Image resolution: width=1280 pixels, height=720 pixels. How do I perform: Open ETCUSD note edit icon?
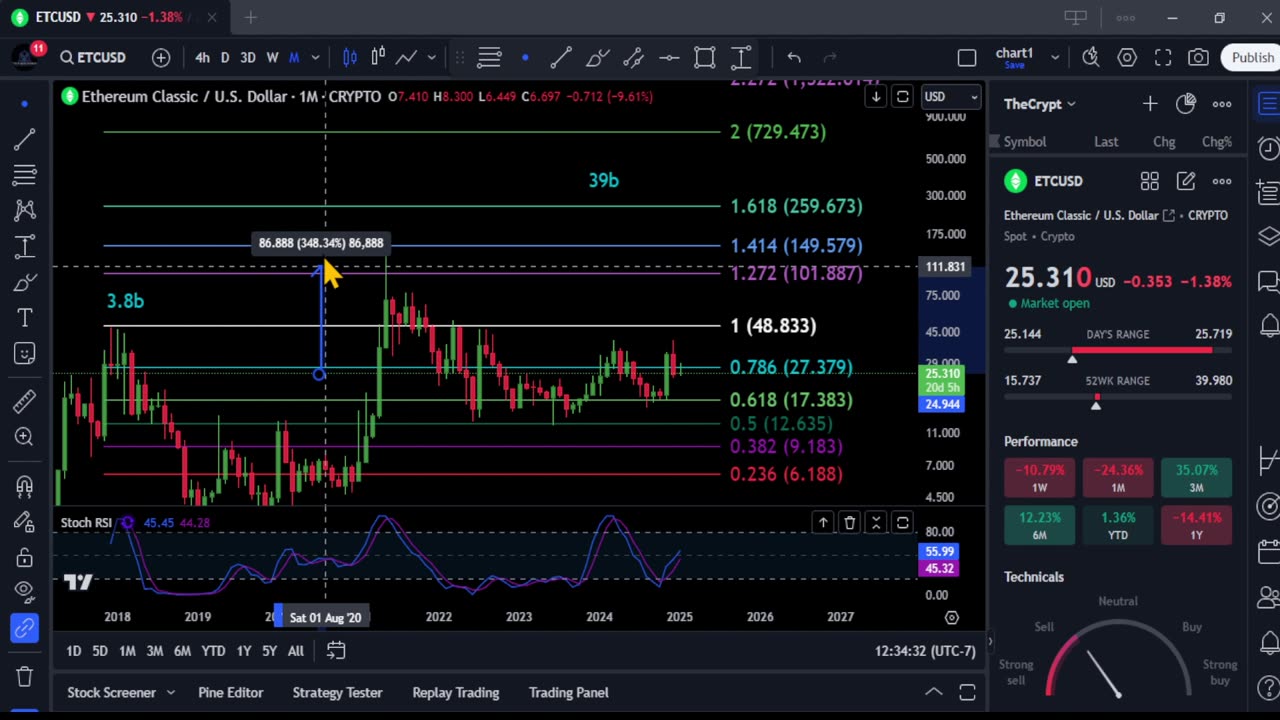coord(1186,181)
